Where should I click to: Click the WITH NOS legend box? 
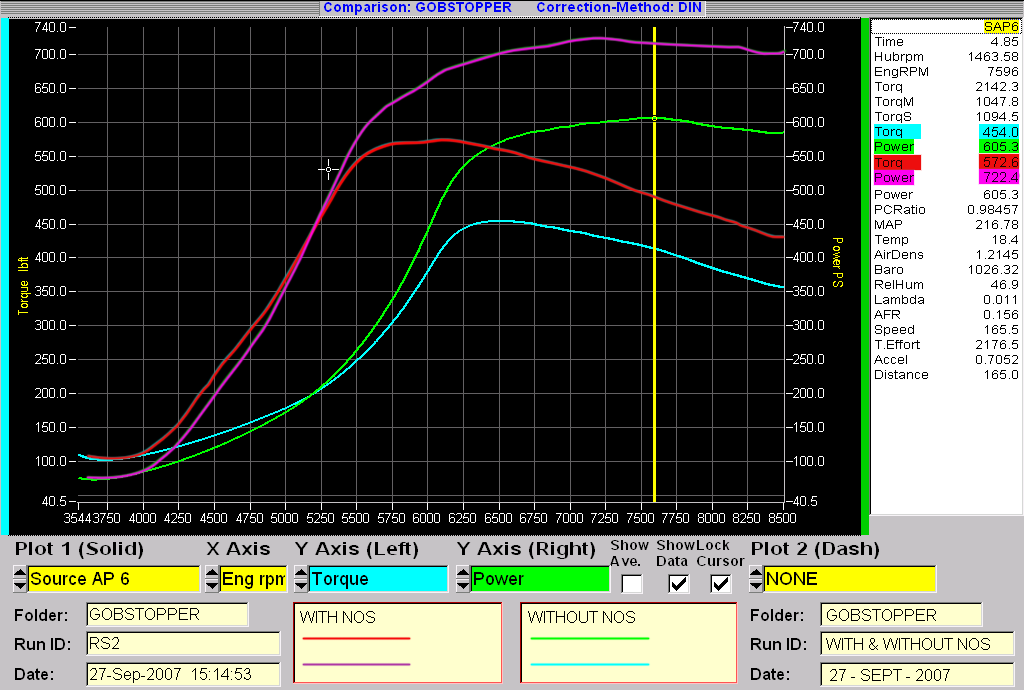click(x=396, y=639)
